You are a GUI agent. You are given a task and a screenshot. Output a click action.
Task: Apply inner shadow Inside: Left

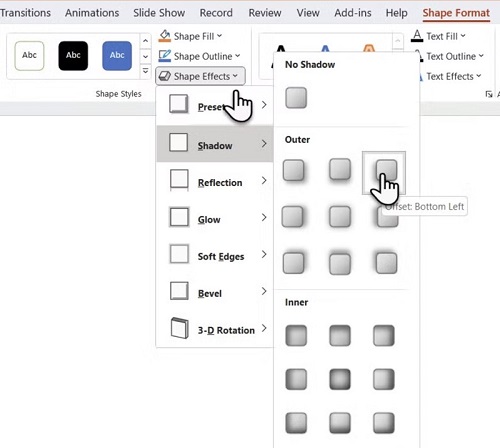pos(296,379)
